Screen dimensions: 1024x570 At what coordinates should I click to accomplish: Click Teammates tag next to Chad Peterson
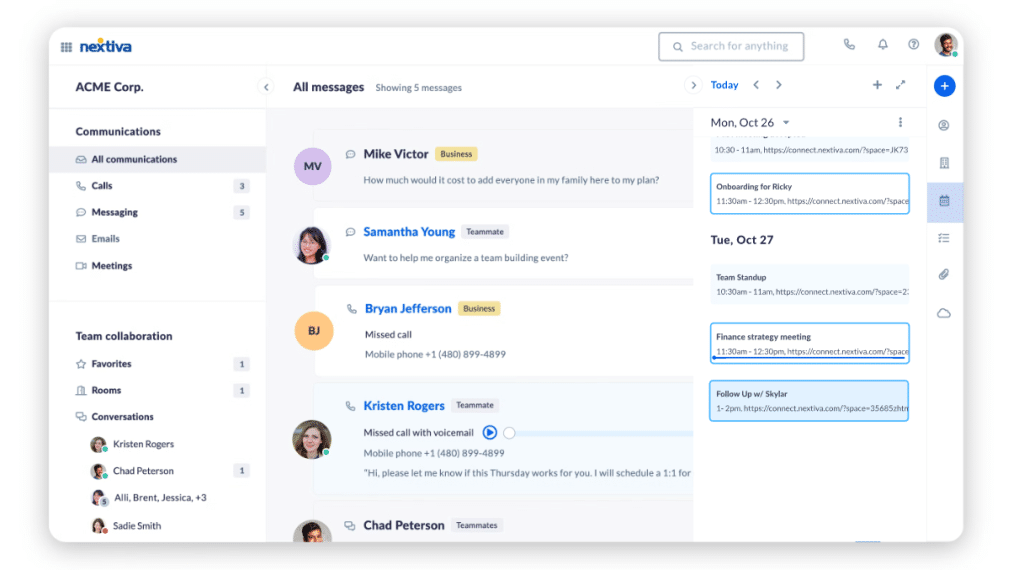(x=477, y=526)
